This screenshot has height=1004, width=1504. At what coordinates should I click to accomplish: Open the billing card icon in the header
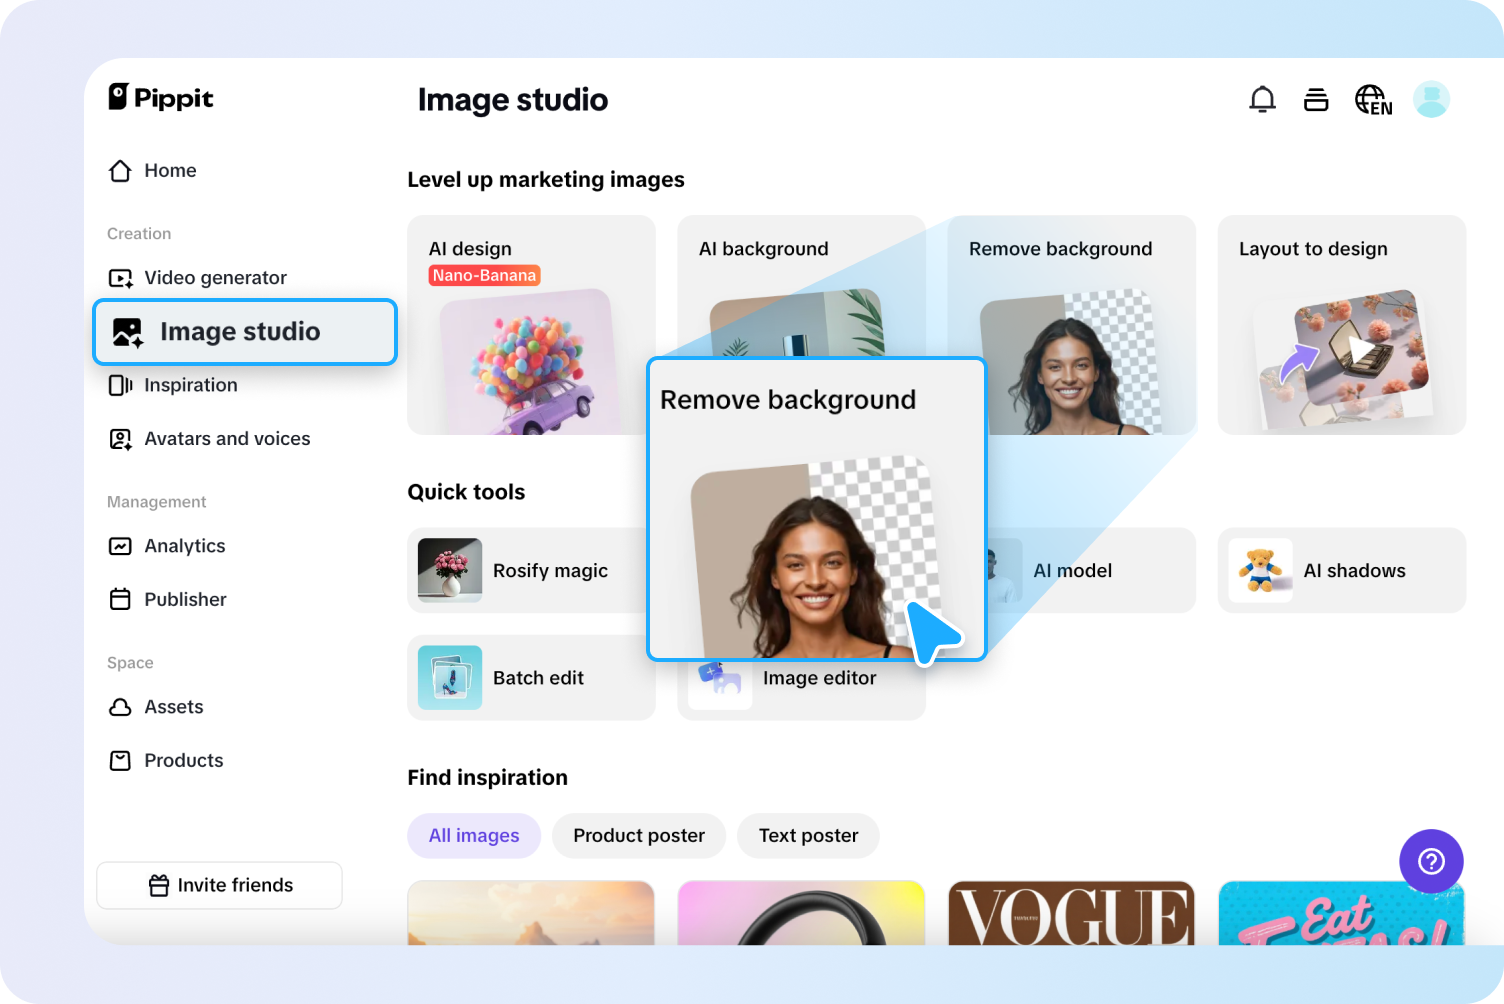coord(1316,99)
